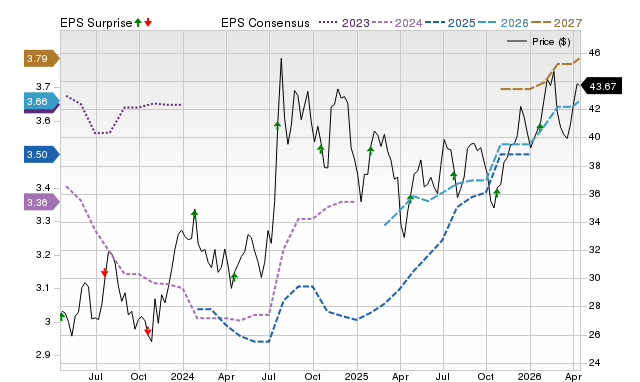Click the EPS Consensus legend label

coord(265,23)
